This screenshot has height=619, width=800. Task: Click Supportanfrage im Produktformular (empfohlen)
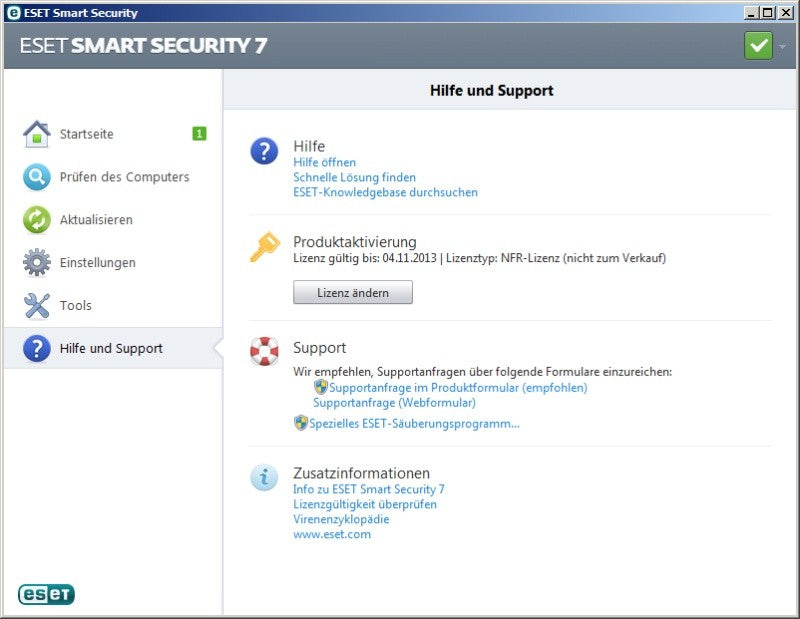458,387
